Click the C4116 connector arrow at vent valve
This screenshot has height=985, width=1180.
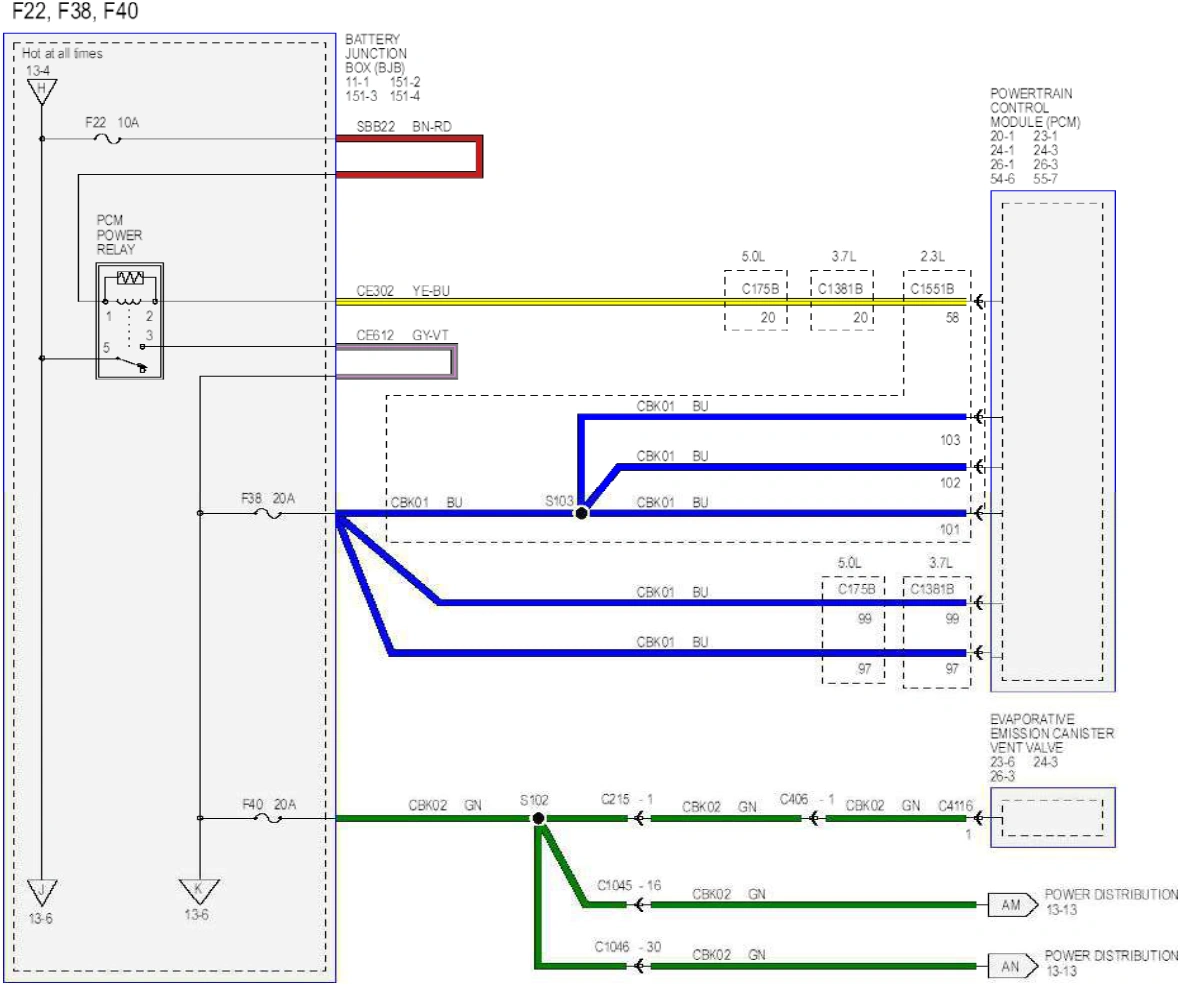click(978, 818)
